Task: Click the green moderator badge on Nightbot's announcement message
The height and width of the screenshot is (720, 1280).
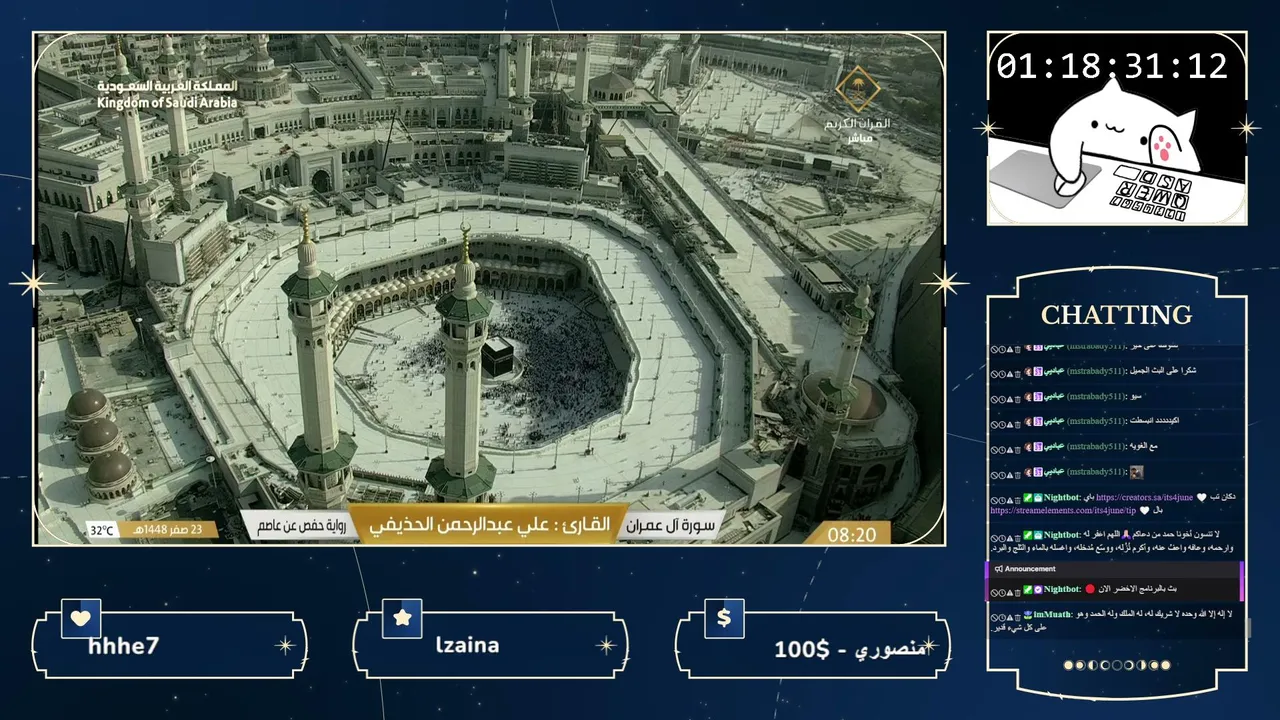Action: point(1027,590)
